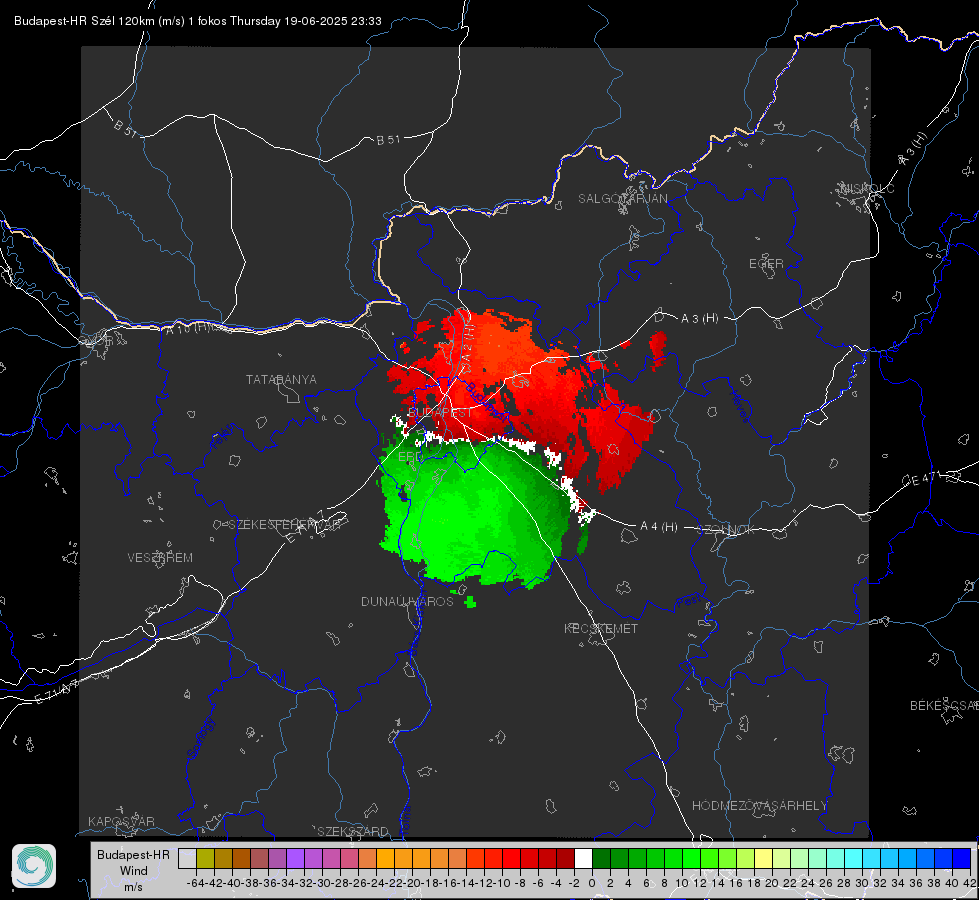Image resolution: width=979 pixels, height=900 pixels.
Task: Click the title text with date 19-06-2025 23:33
Action: (x=197, y=21)
